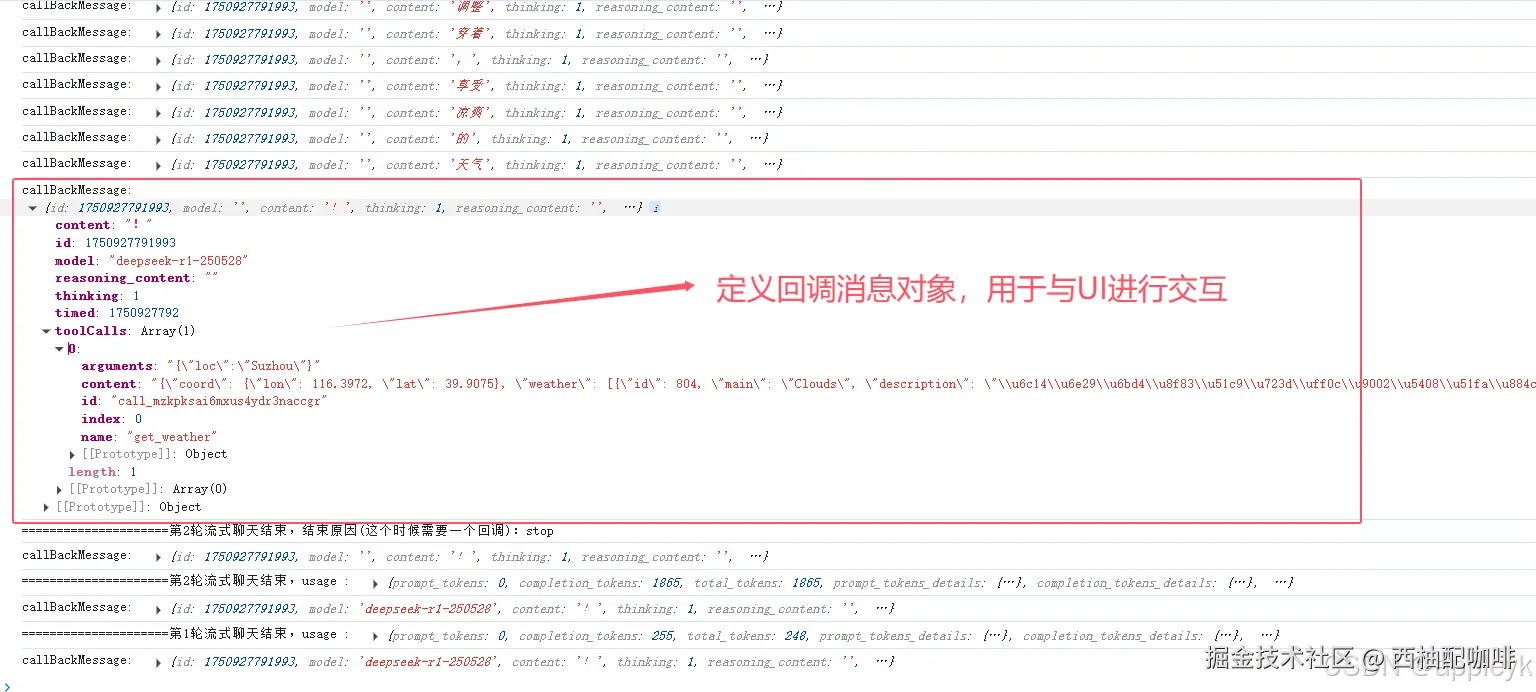
Task: Select the get_weather name value in the tool call
Action: (172, 436)
